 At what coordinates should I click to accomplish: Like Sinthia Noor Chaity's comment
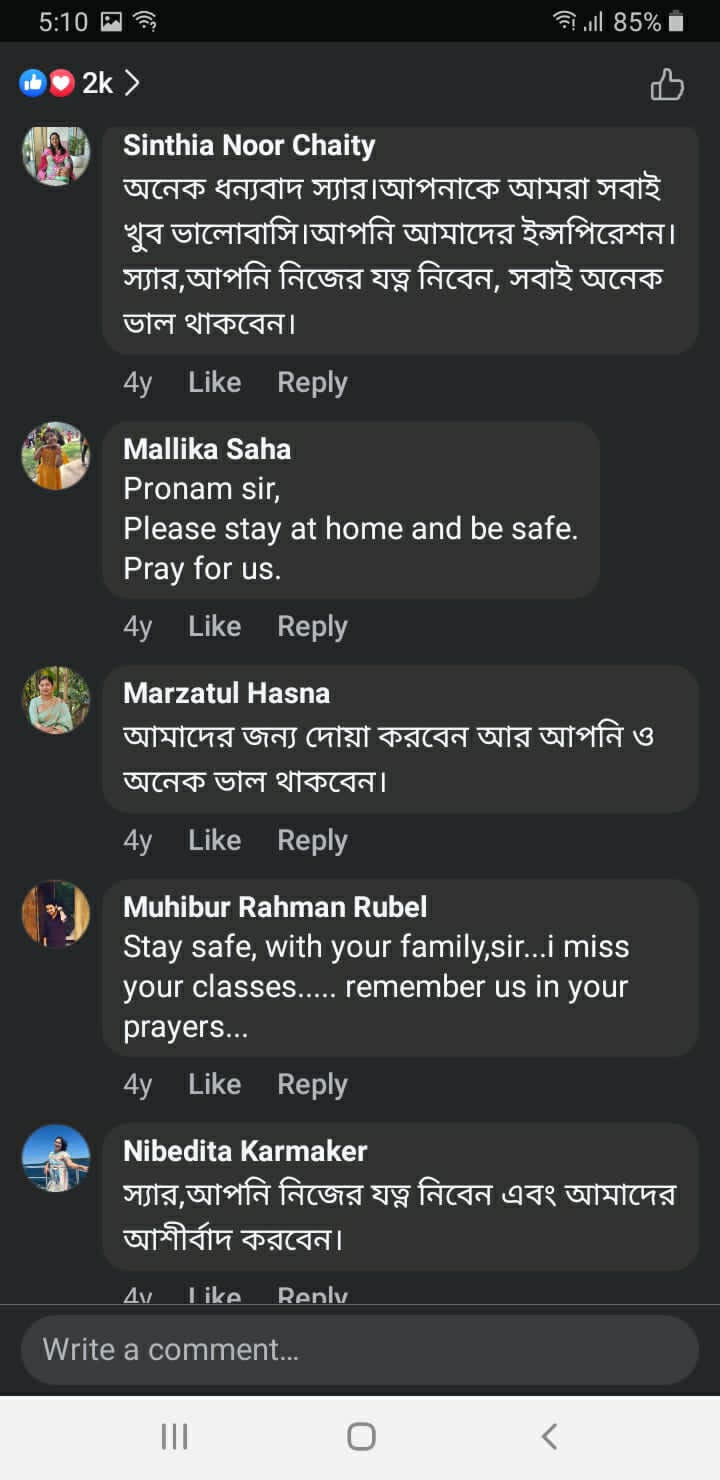click(x=214, y=382)
